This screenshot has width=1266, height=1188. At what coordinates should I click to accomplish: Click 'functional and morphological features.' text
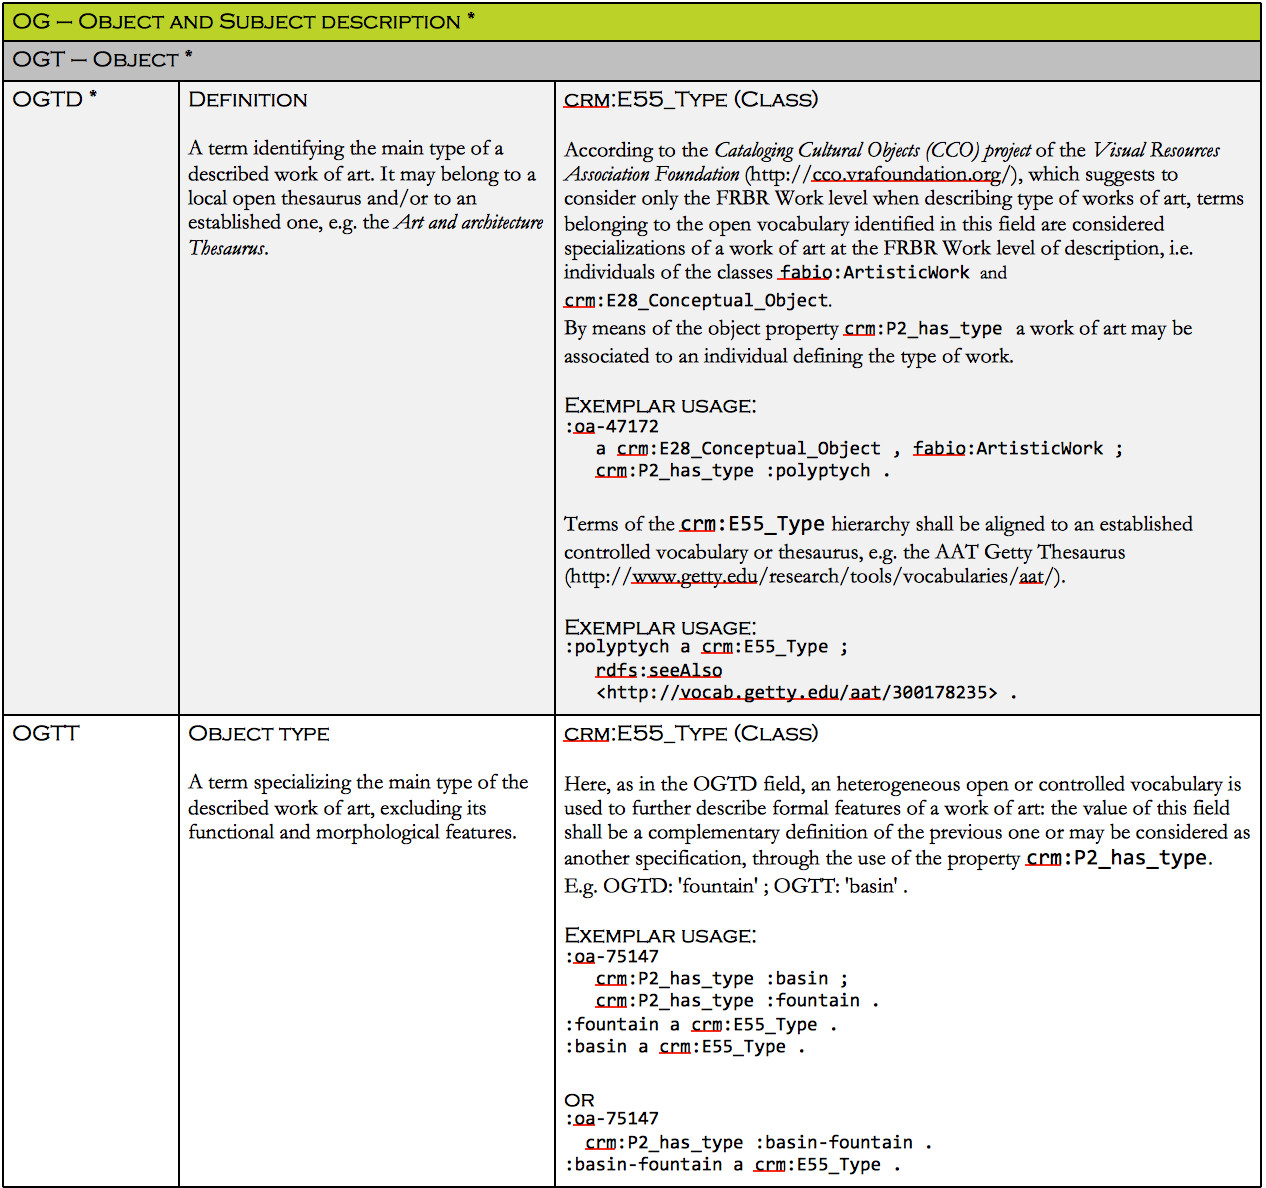coord(352,832)
